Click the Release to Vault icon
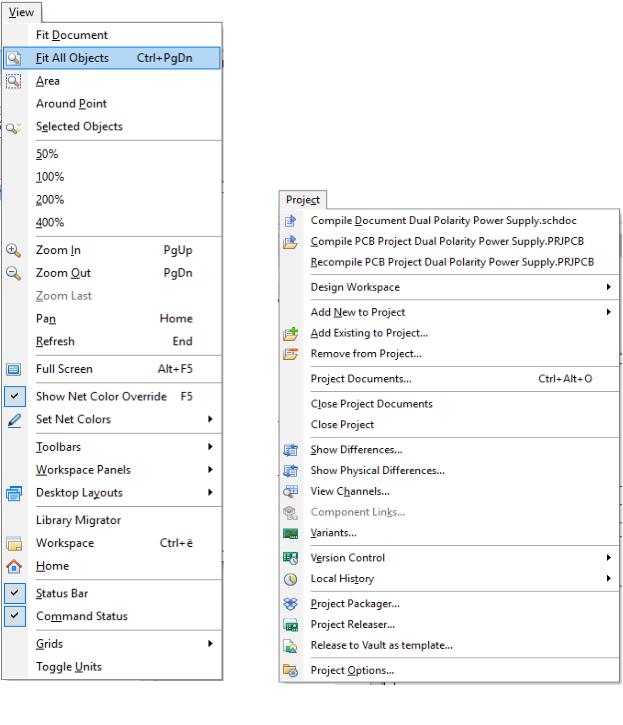623x725 pixels. (290, 645)
